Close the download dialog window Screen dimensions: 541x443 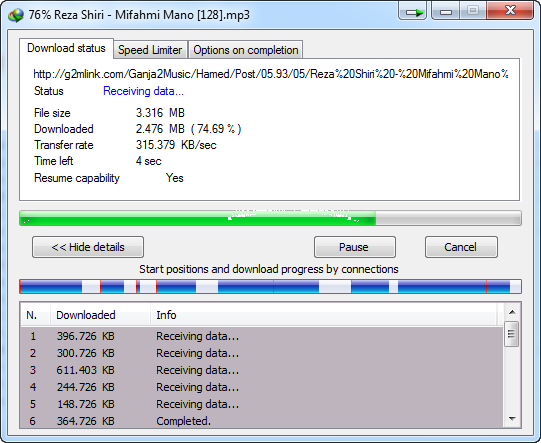(x=510, y=11)
